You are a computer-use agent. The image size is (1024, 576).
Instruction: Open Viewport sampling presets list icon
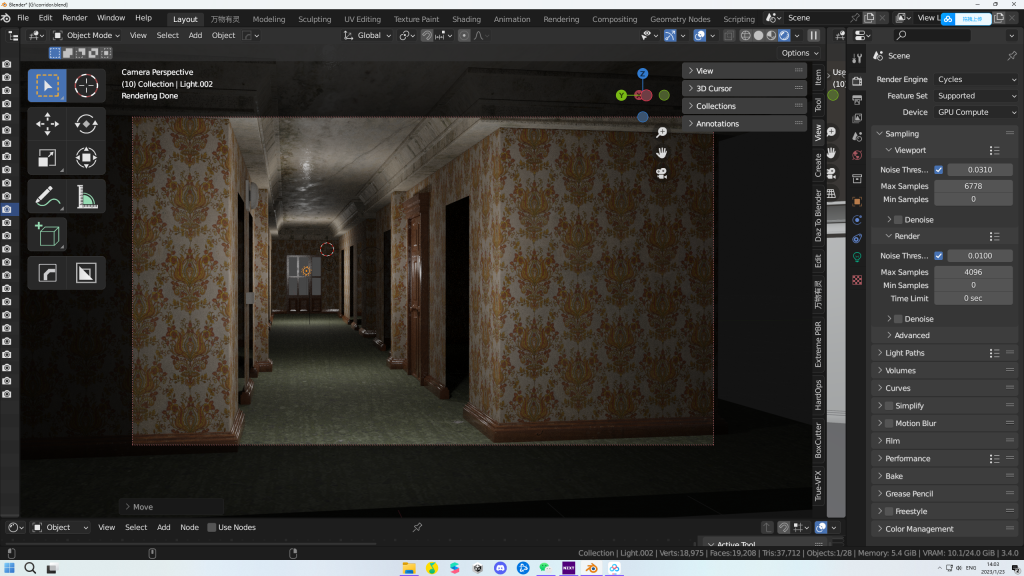(x=994, y=150)
